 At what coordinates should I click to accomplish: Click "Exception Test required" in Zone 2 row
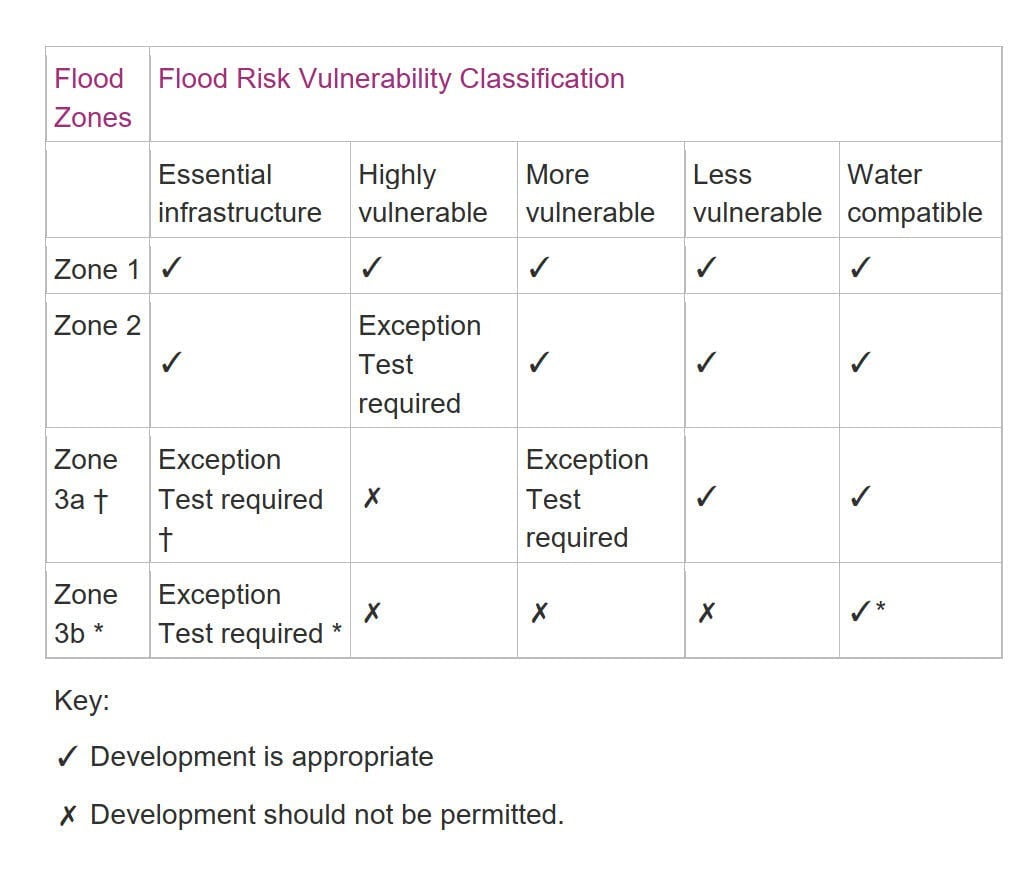click(419, 364)
